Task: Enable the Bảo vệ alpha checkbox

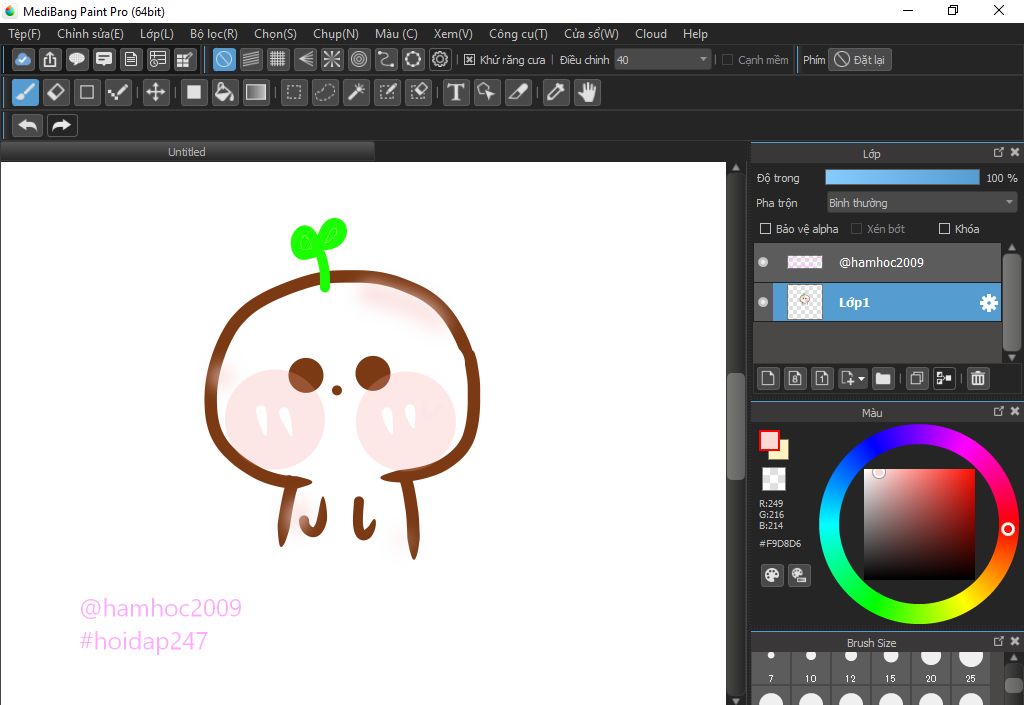Action: click(x=766, y=229)
